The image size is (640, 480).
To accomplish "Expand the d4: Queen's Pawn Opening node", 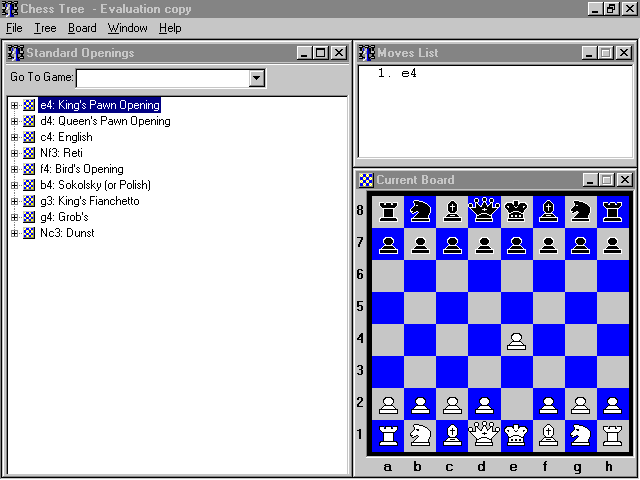I will (15, 121).
